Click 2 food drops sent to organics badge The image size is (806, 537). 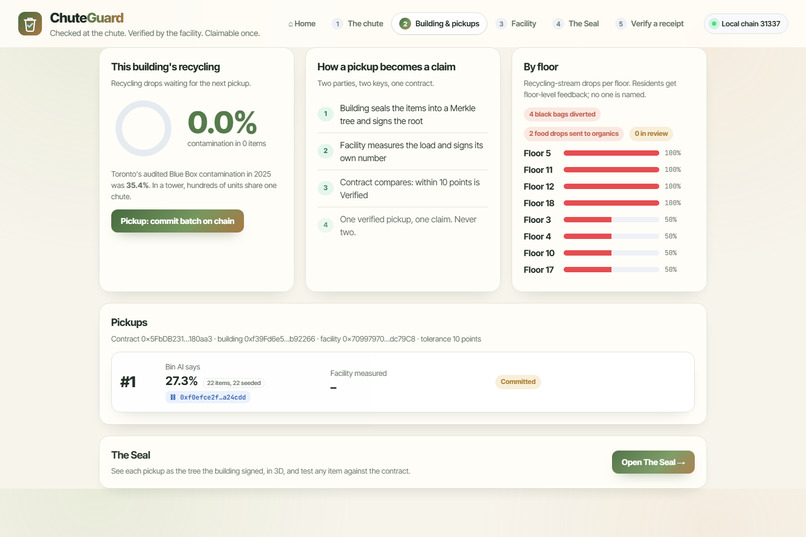click(x=574, y=134)
